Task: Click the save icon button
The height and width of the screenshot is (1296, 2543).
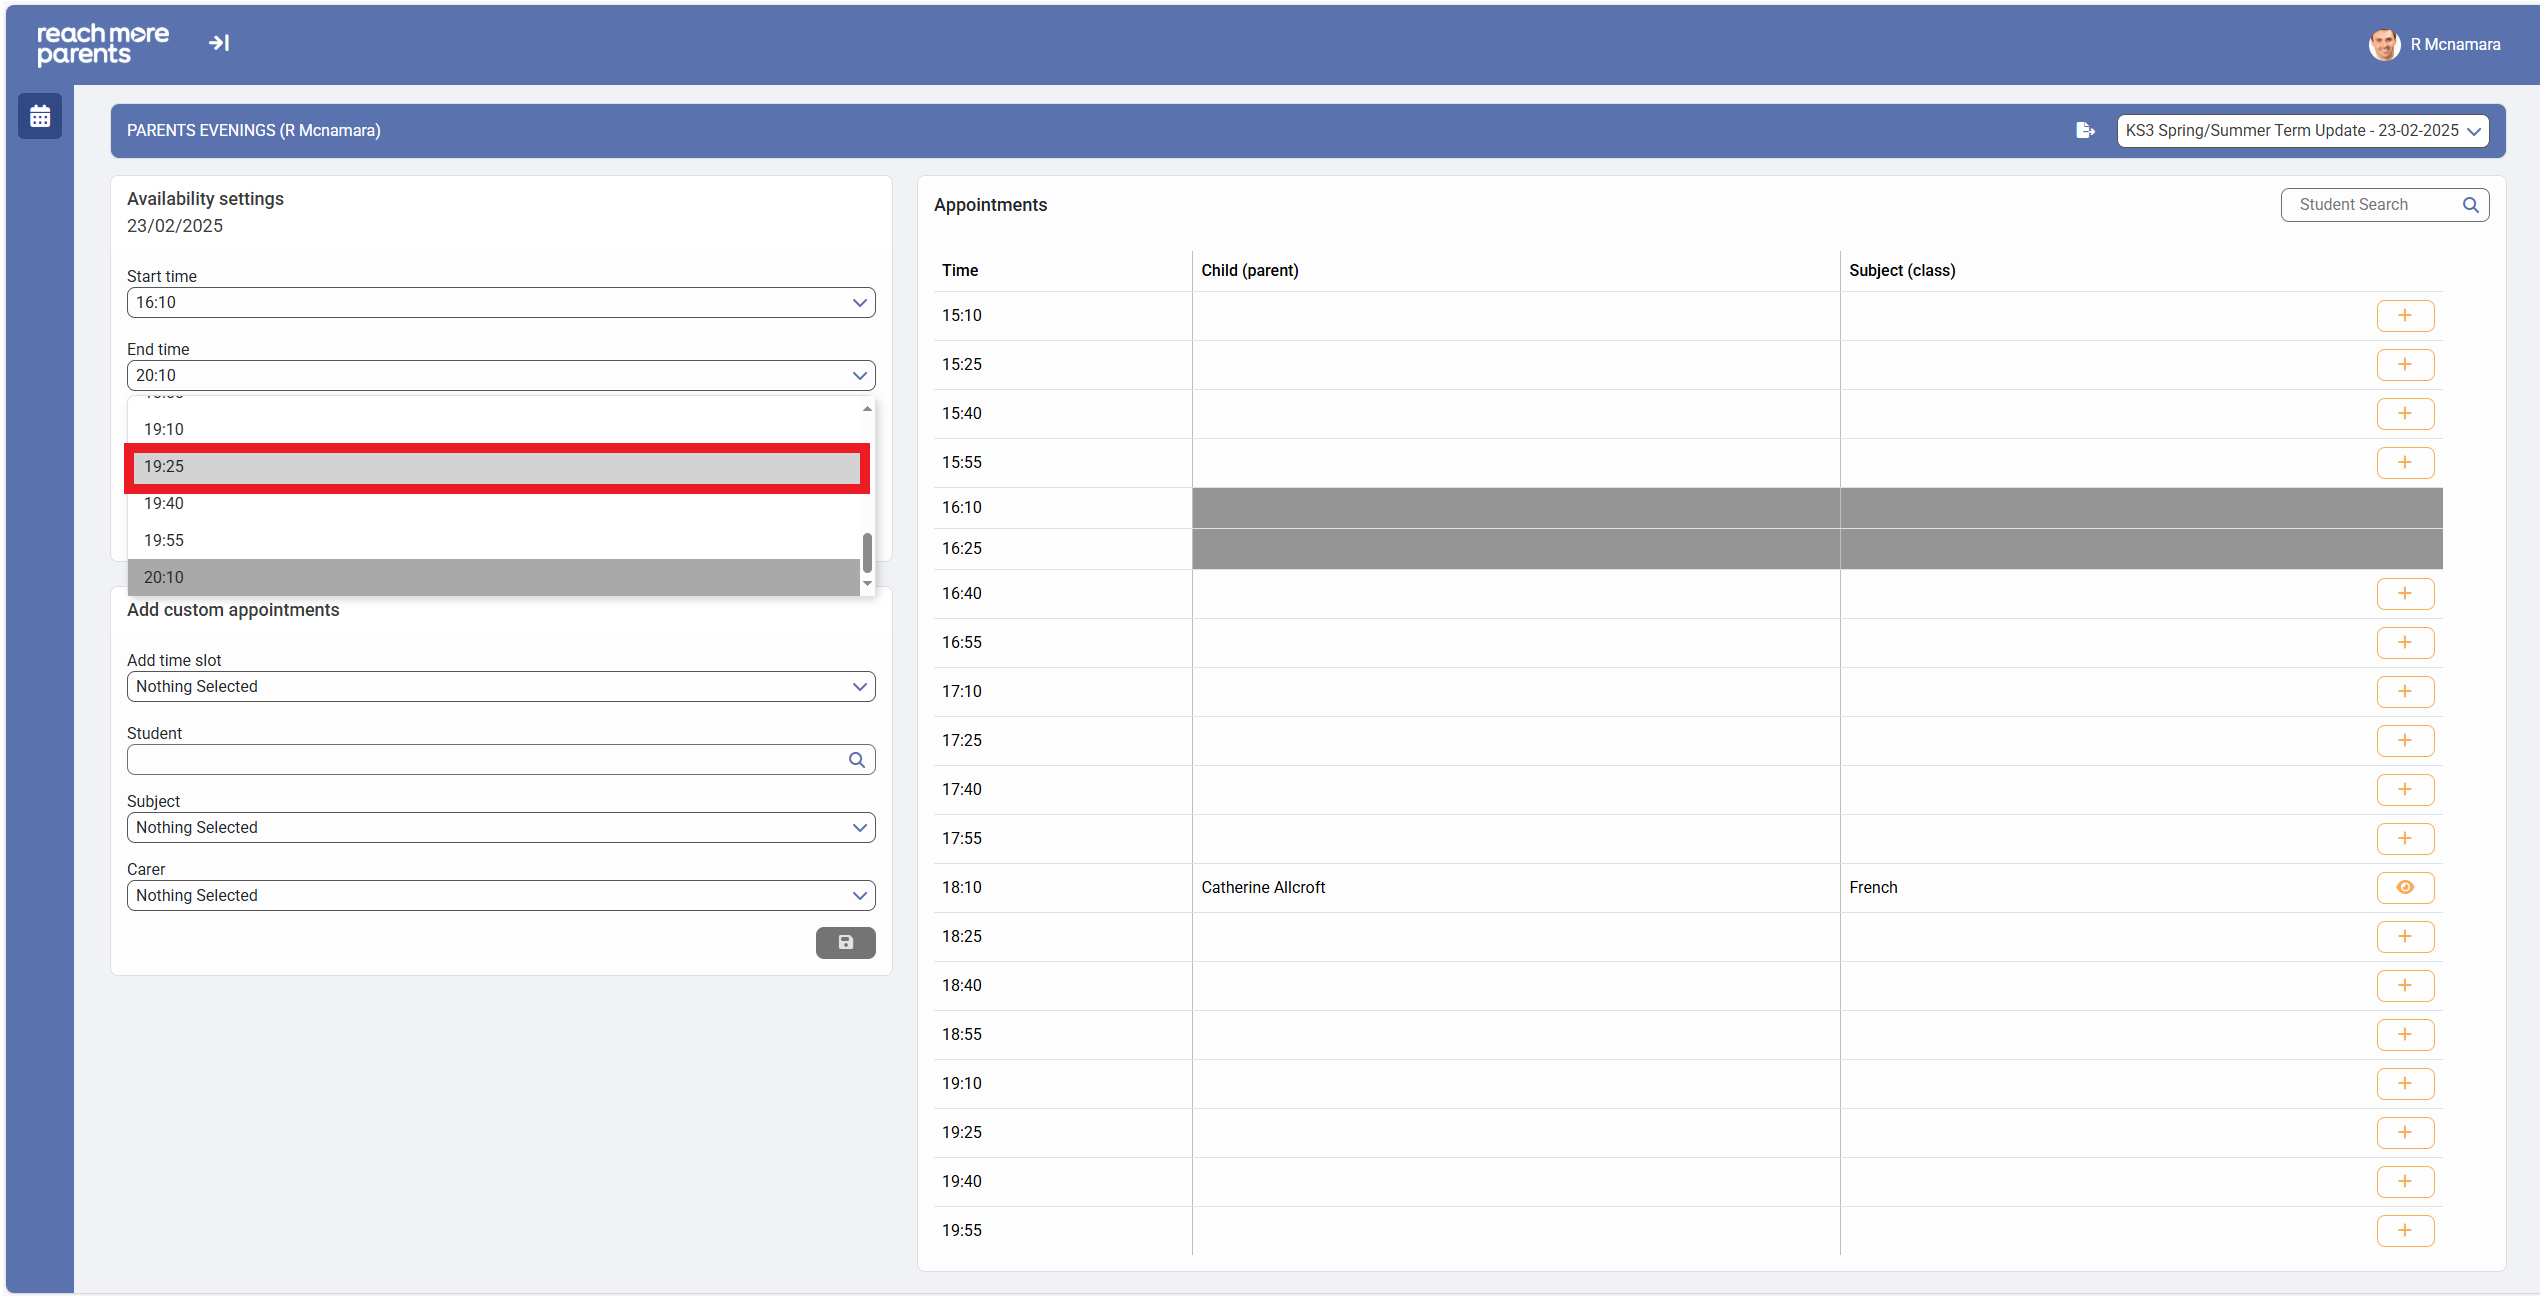Action: pos(845,942)
